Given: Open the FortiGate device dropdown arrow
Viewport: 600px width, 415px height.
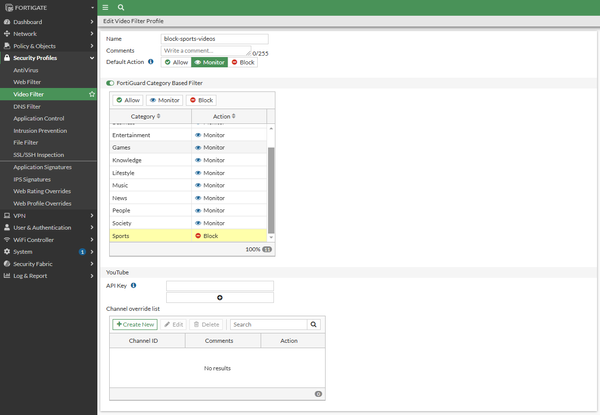Looking at the screenshot, I should (92, 8).
